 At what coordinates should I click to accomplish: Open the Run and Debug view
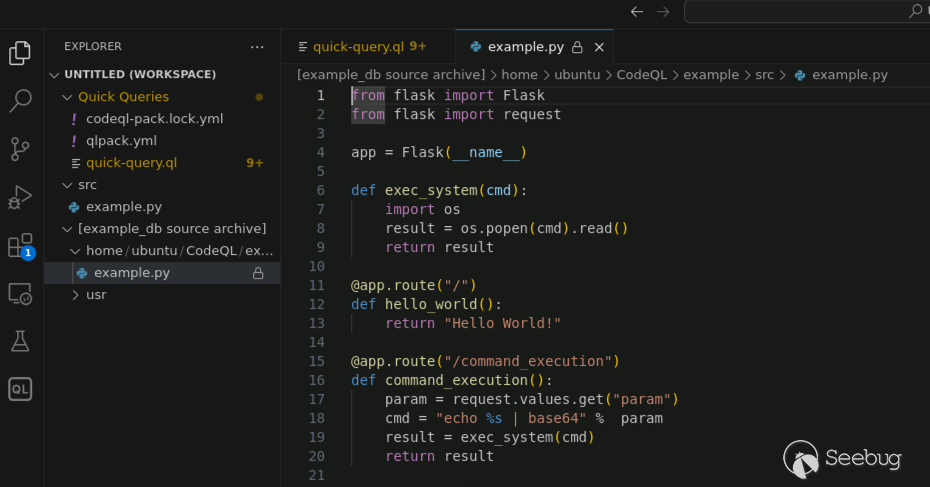[20, 198]
